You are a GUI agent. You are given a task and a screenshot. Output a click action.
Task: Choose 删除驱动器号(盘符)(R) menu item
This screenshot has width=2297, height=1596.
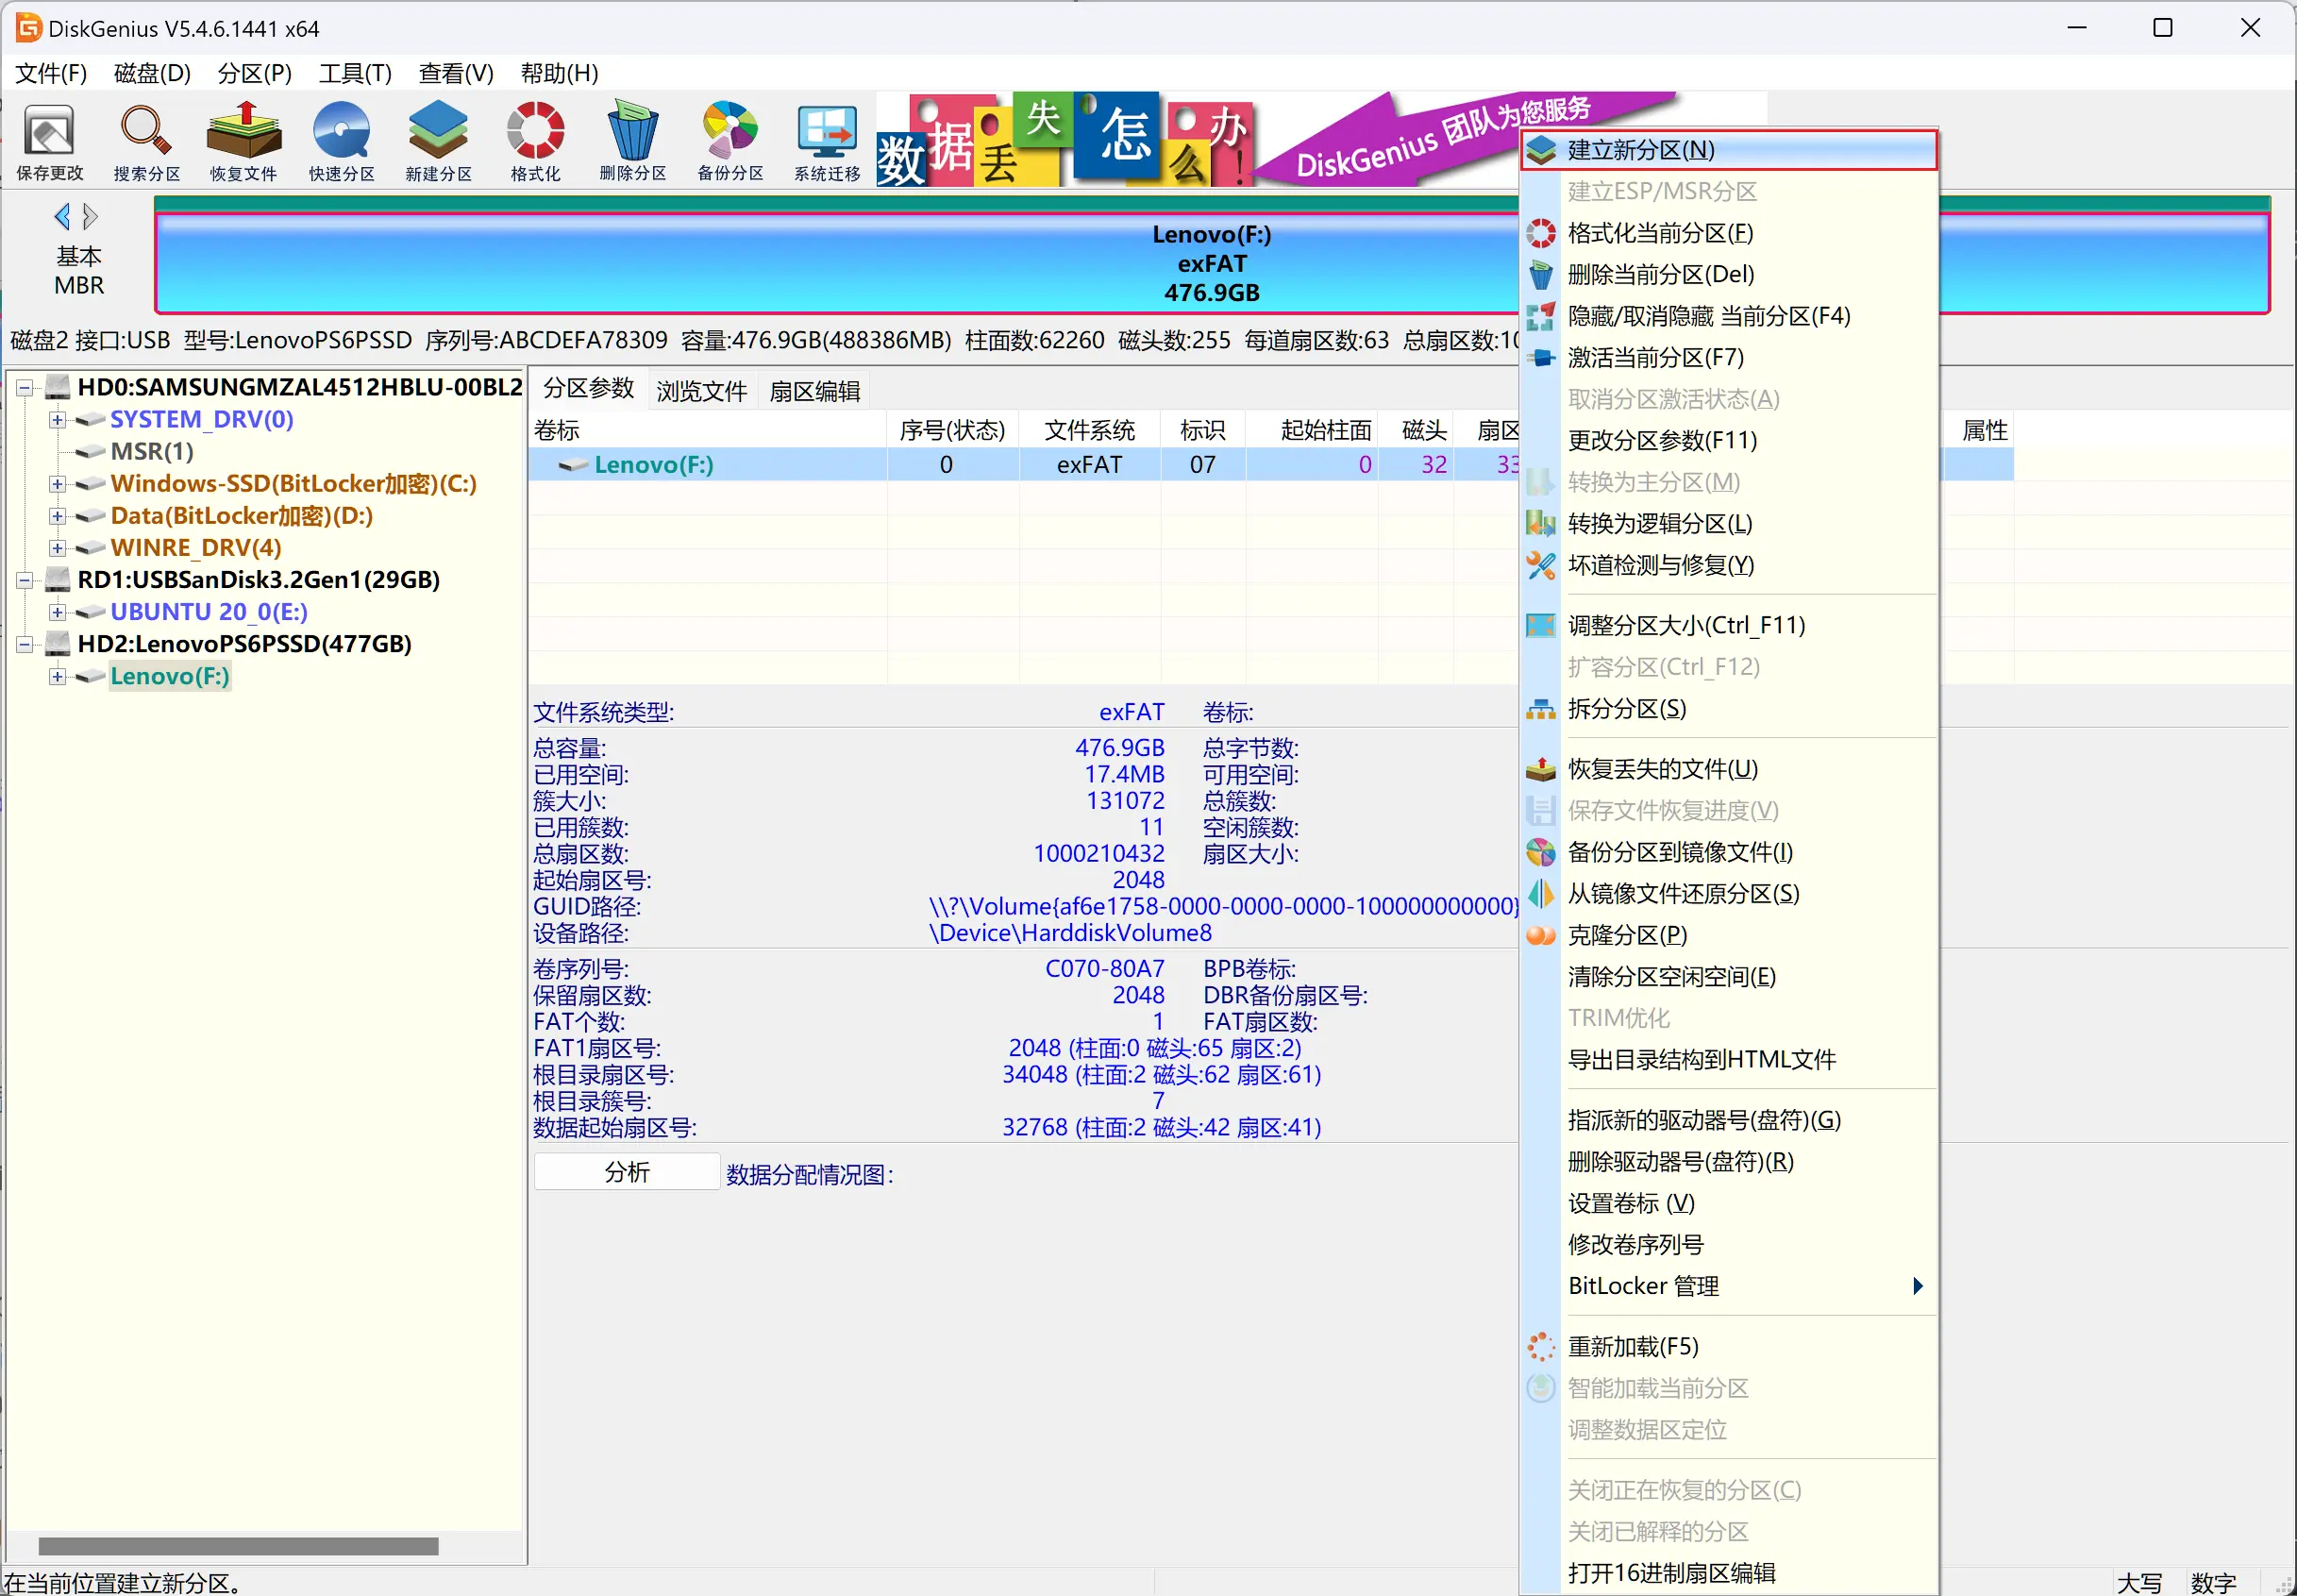click(x=1728, y=1162)
